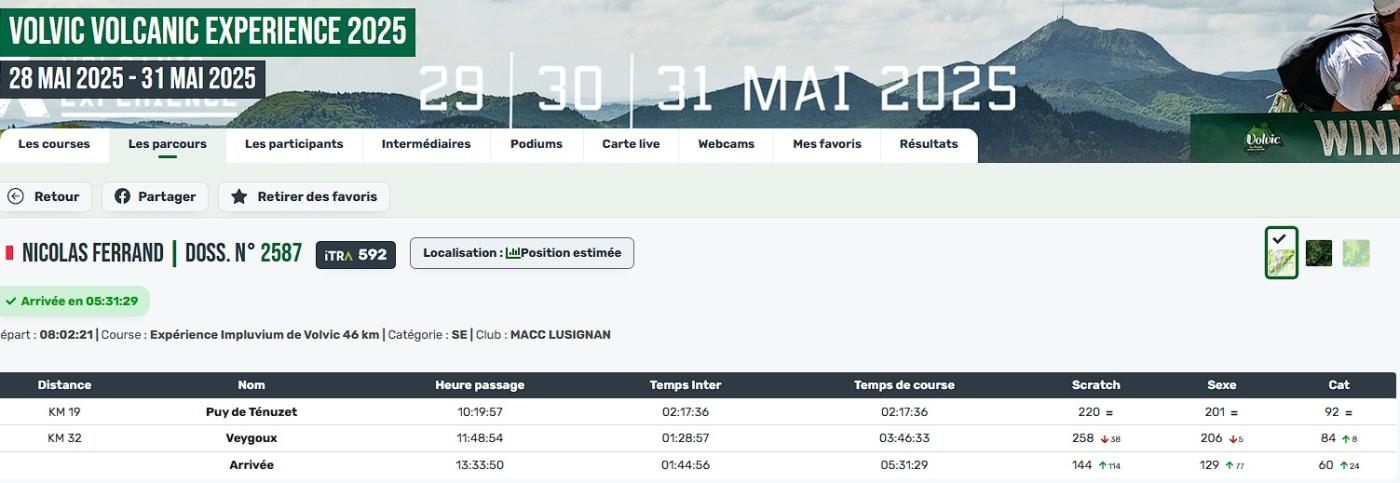Open the Les courses tab
The height and width of the screenshot is (483, 1400).
point(54,144)
